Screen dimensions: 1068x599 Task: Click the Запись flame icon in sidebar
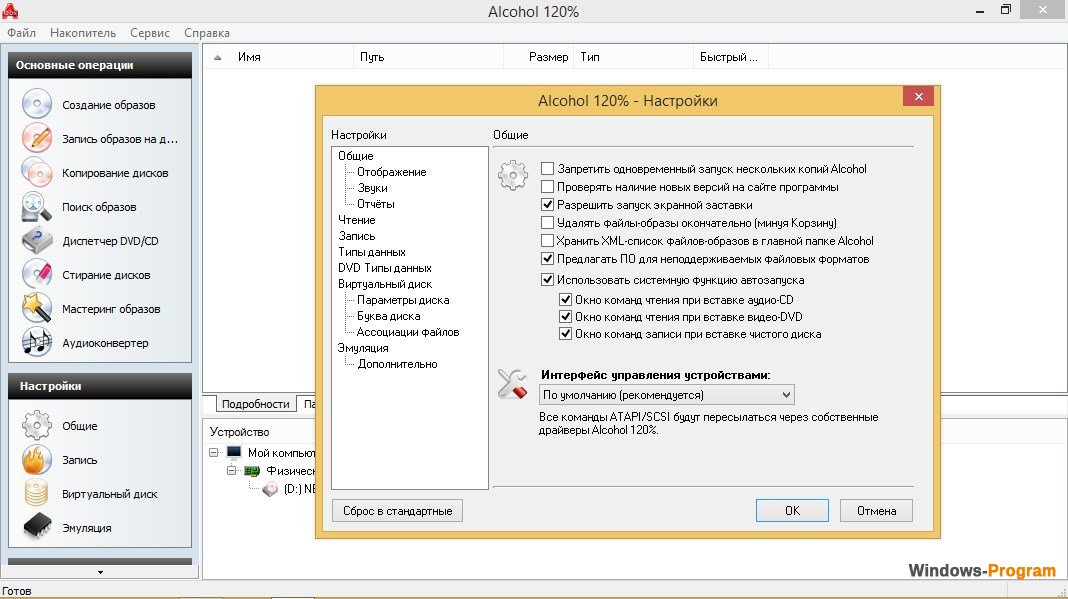(37, 459)
